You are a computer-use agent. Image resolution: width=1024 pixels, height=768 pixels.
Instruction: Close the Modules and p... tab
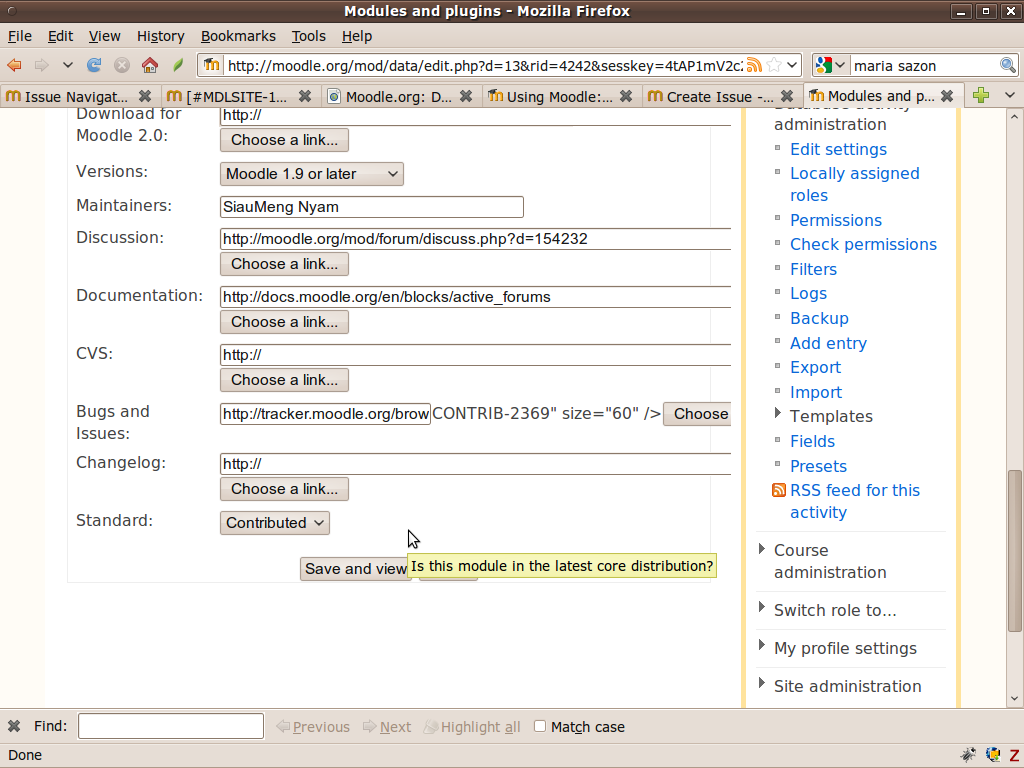[x=947, y=96]
